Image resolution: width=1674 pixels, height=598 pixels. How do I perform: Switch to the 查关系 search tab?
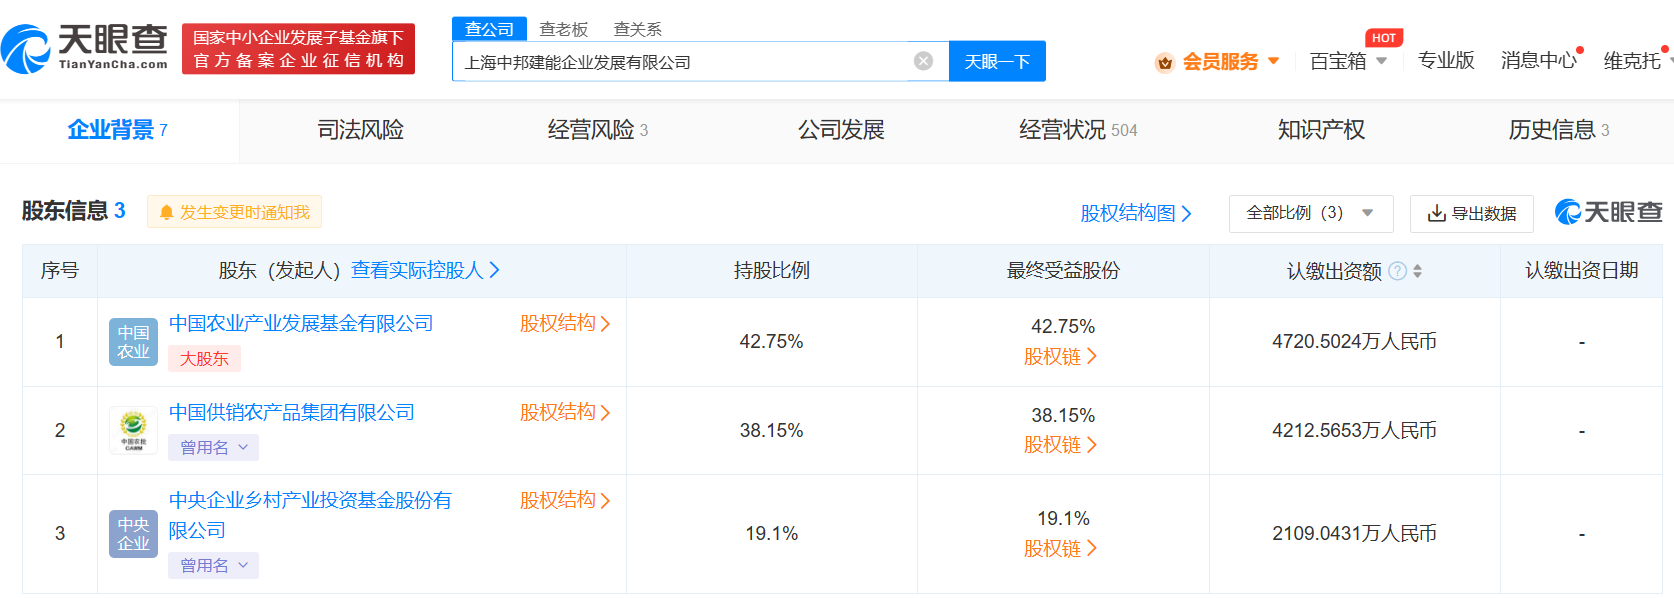(638, 29)
